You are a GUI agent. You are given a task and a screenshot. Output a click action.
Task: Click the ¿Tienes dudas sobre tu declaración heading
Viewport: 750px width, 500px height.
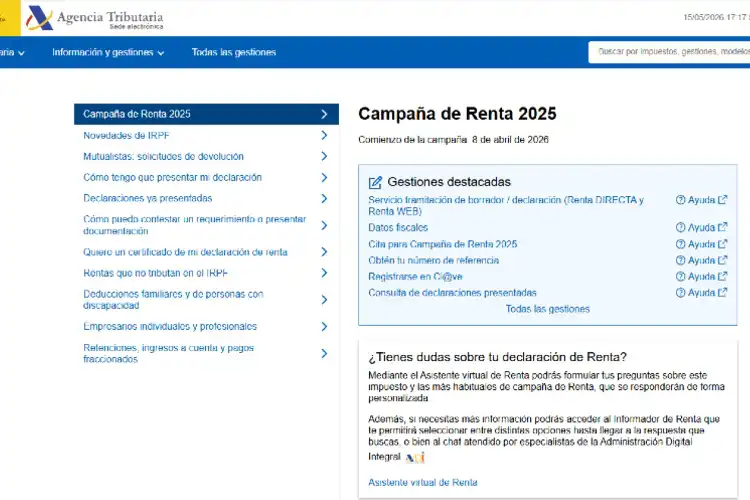click(x=497, y=357)
